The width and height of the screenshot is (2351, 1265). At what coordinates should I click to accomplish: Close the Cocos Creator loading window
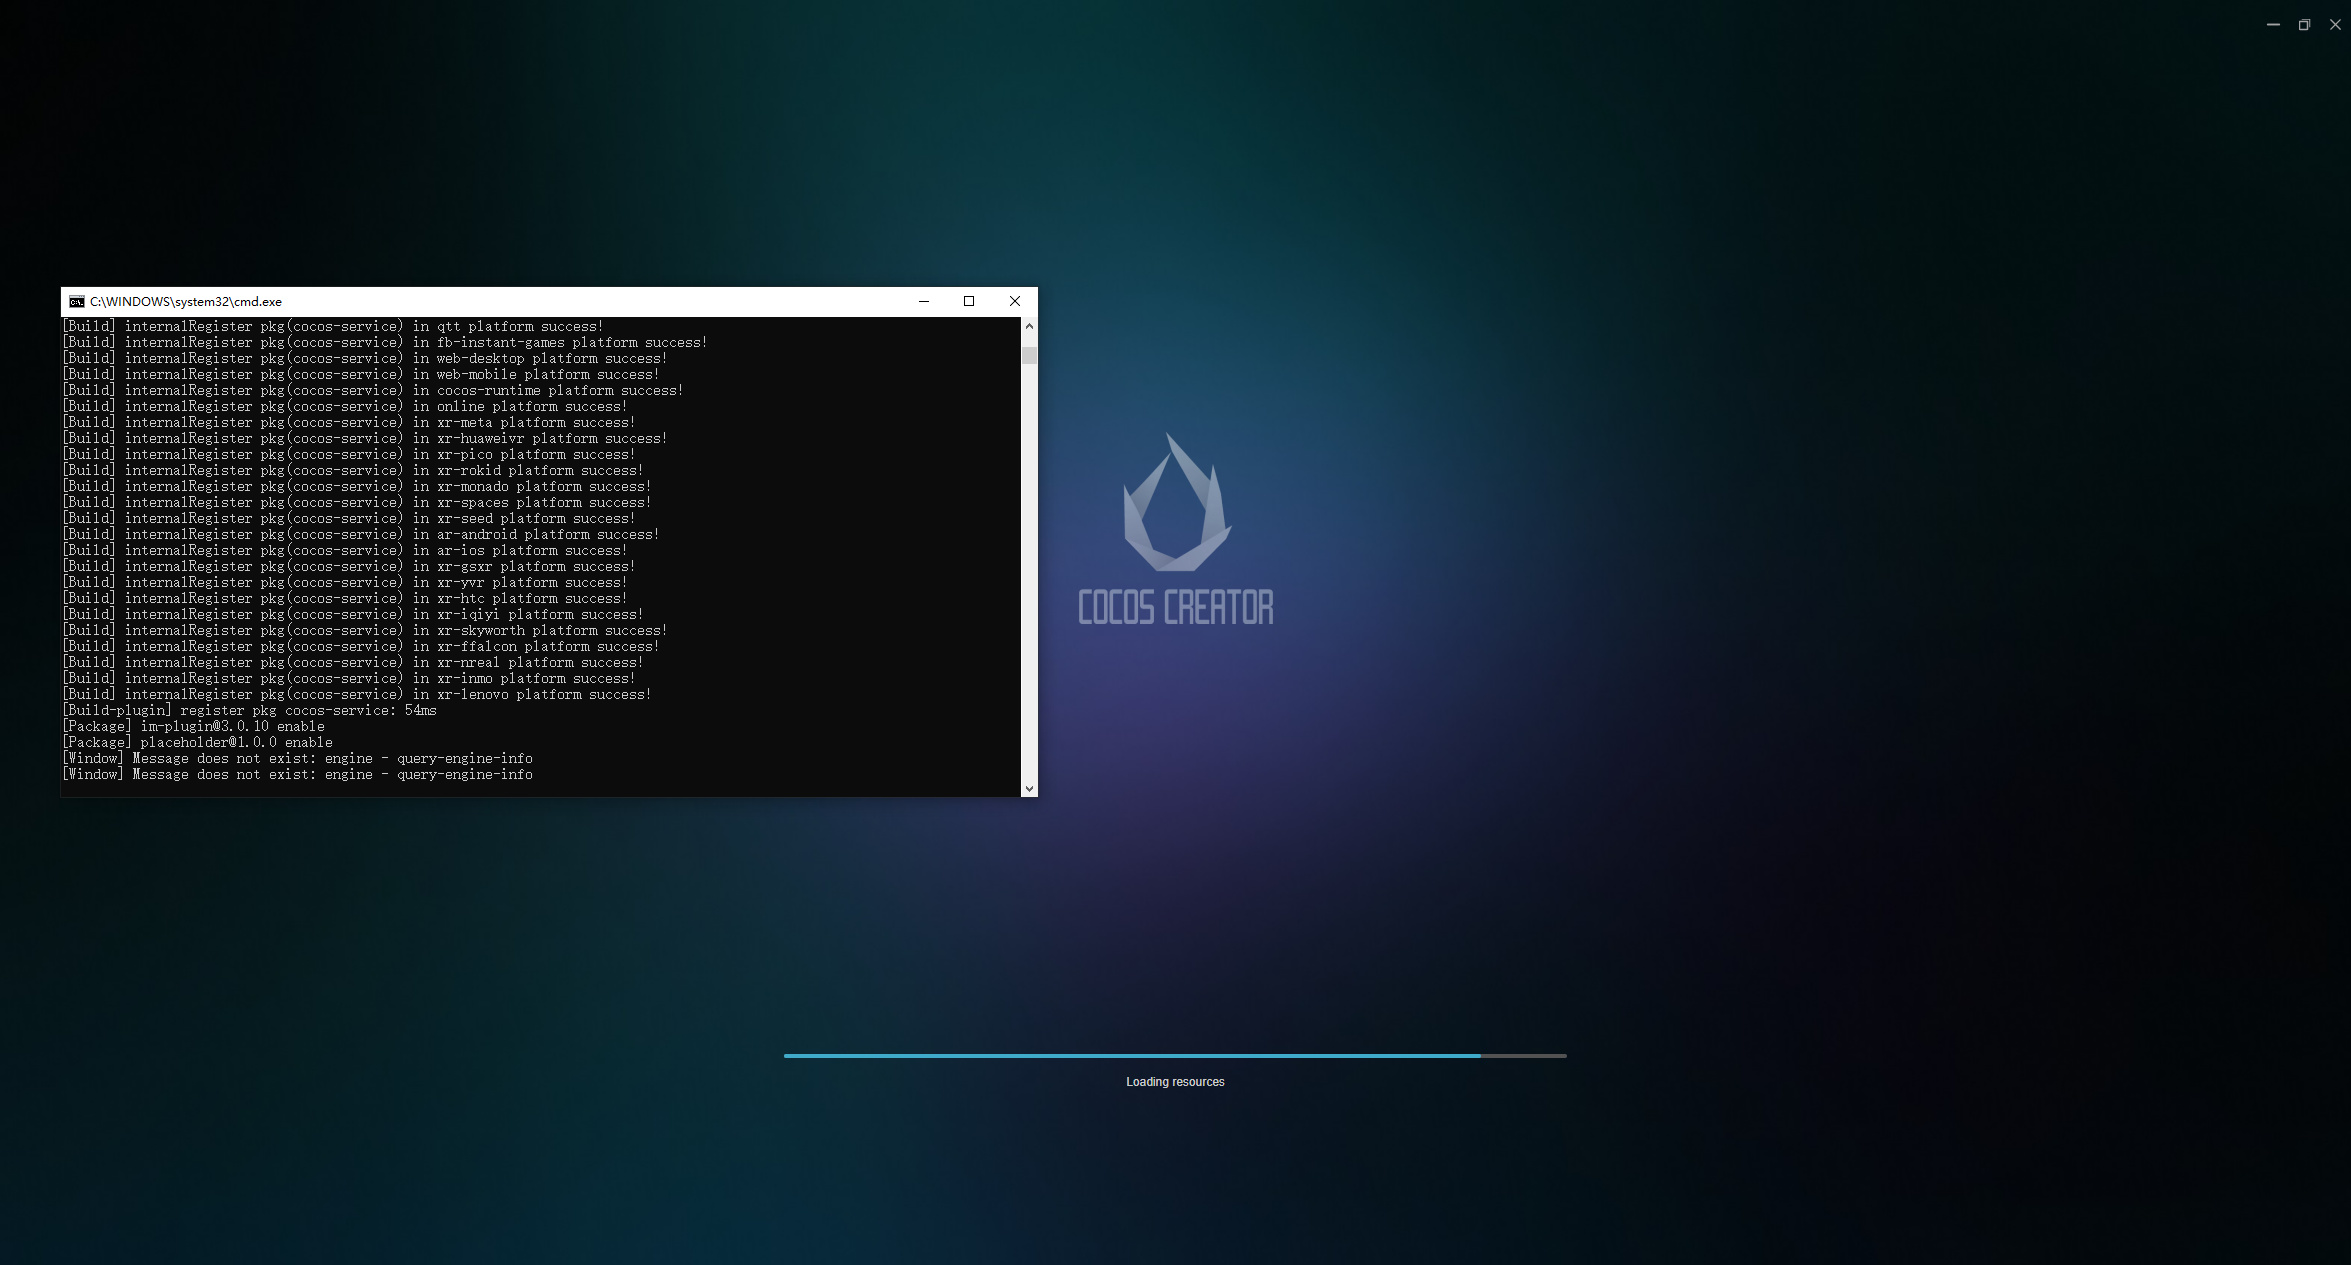click(2335, 25)
